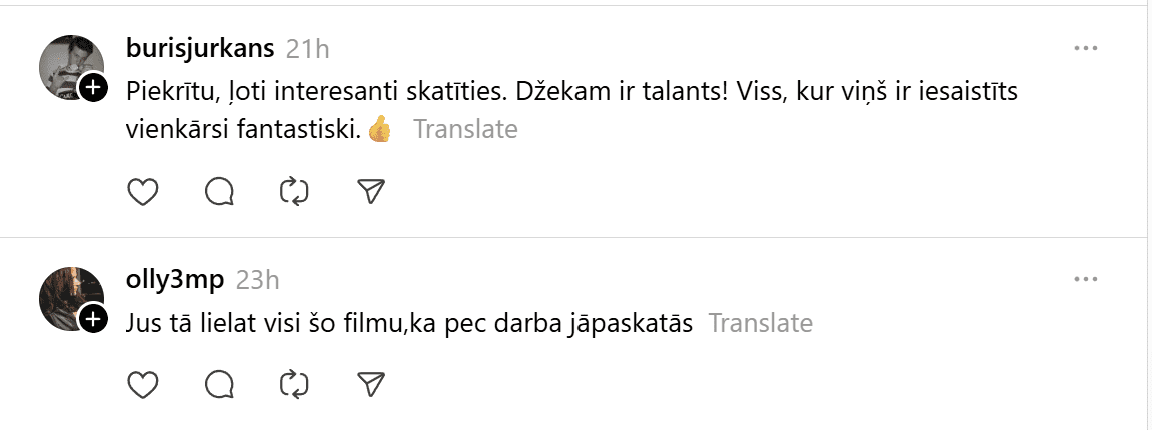Follow olly3mp via avatar plus badge

[x=93, y=319]
